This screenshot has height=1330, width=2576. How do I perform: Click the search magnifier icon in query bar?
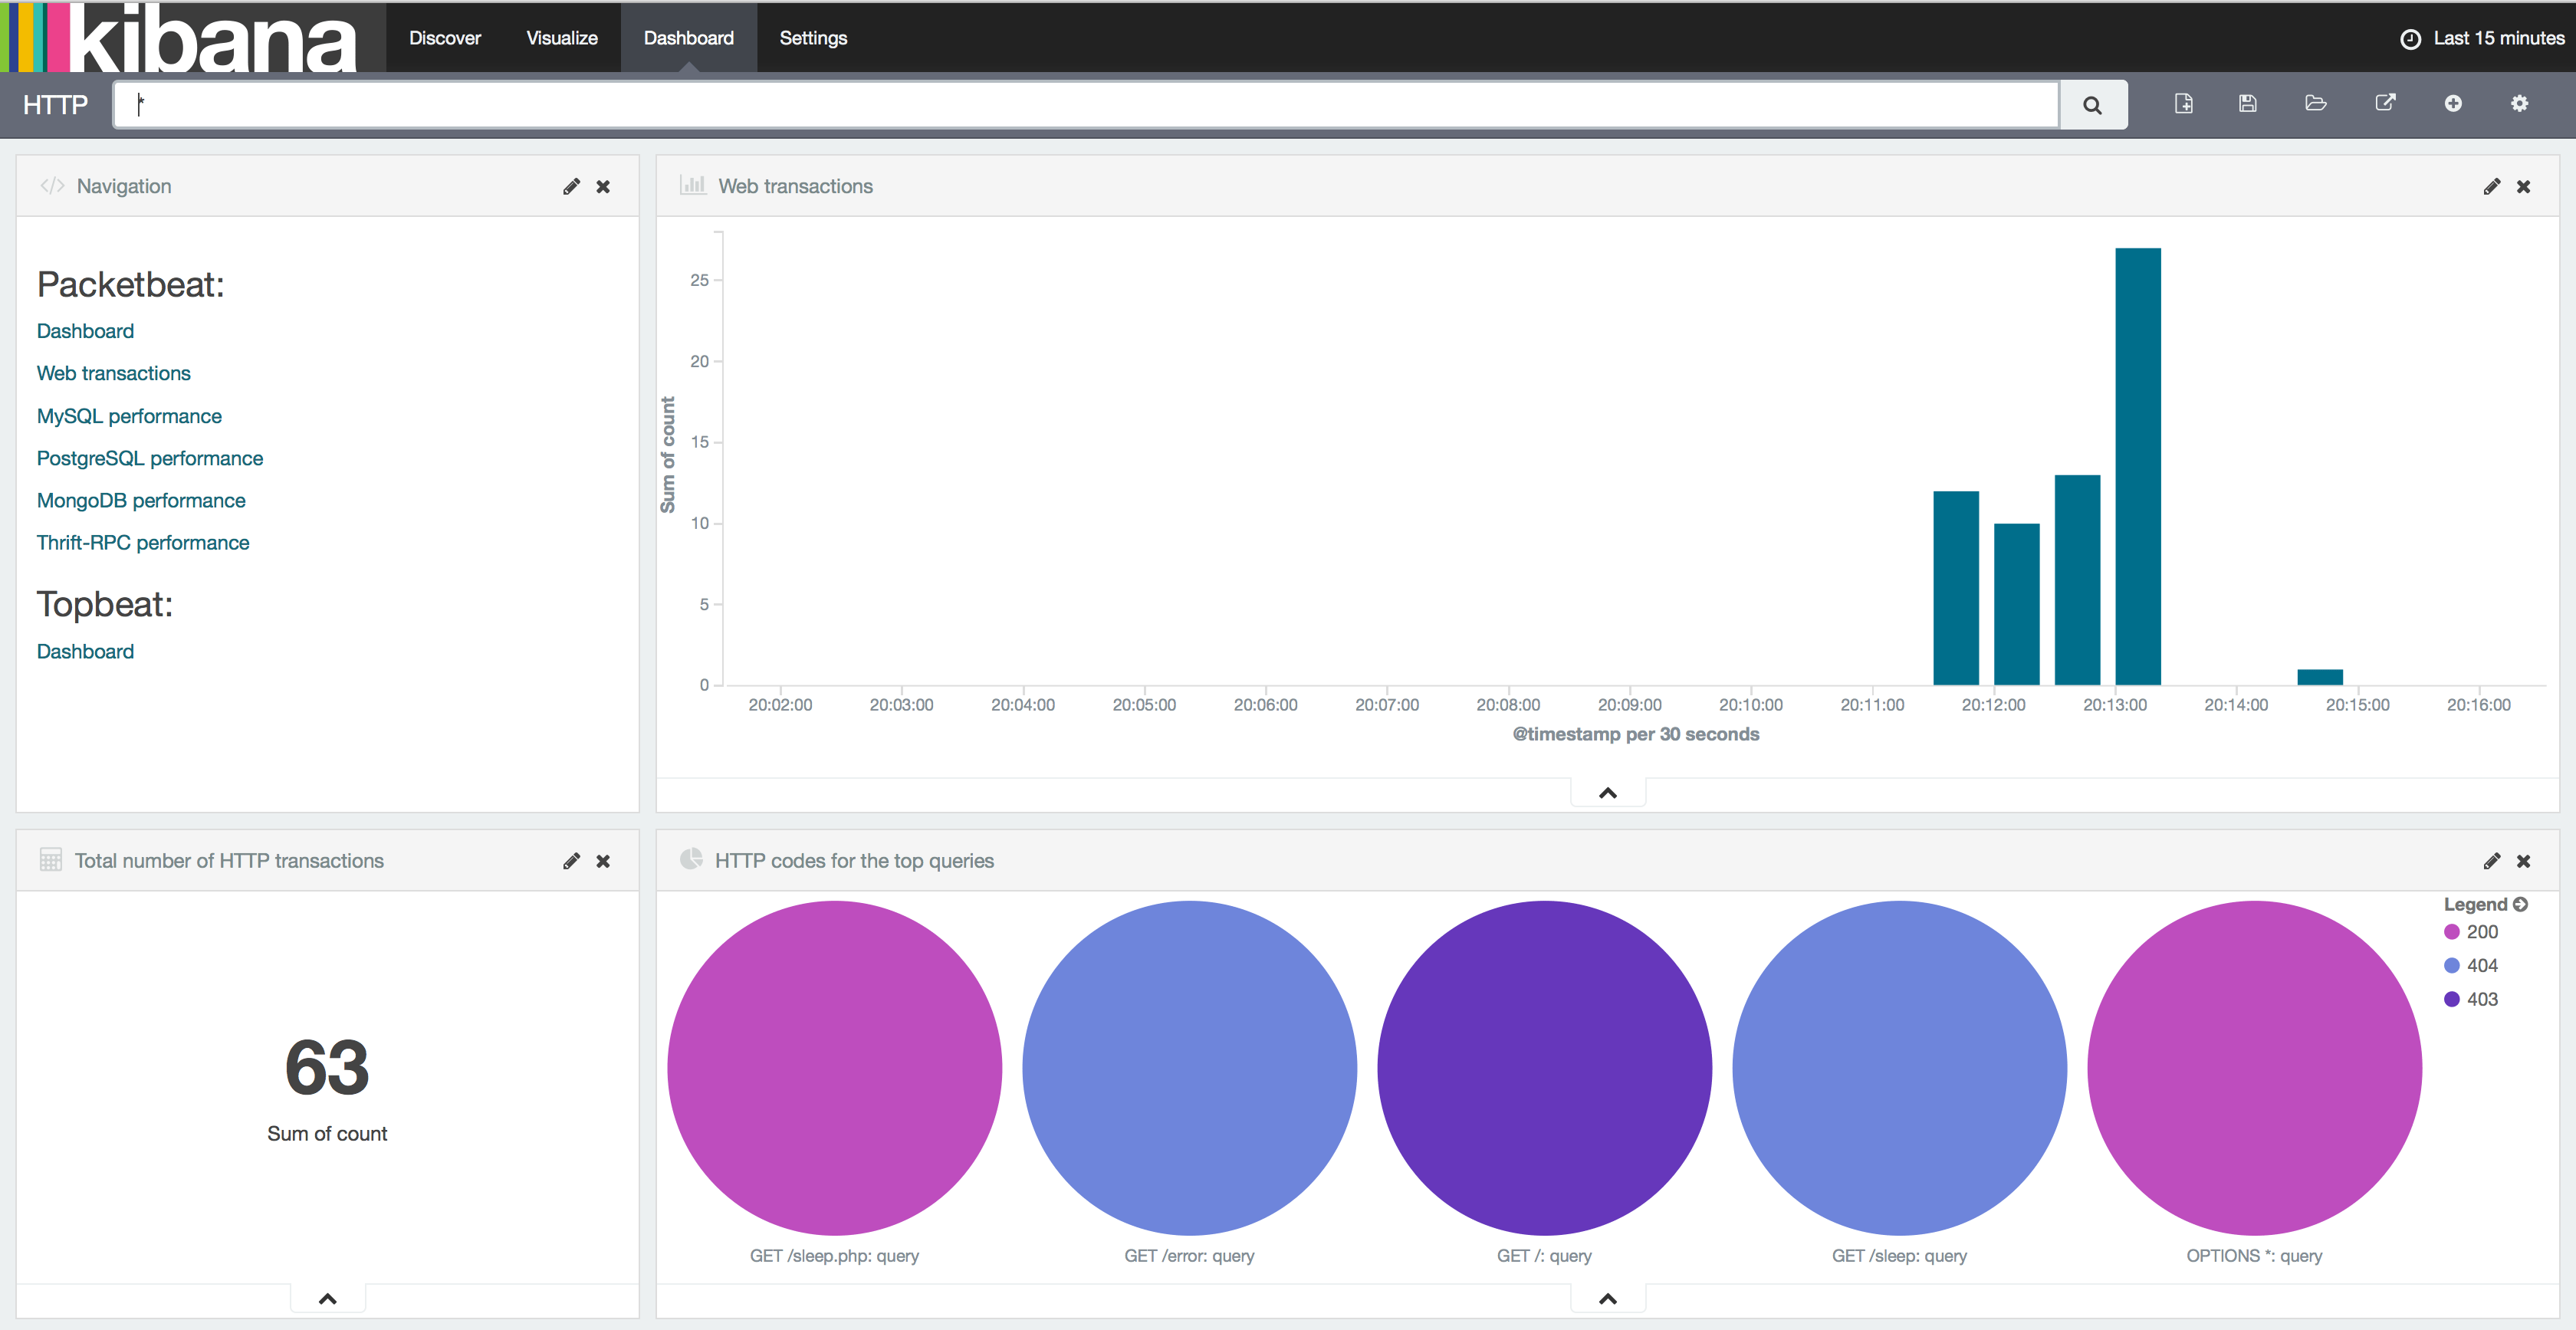(x=2093, y=104)
